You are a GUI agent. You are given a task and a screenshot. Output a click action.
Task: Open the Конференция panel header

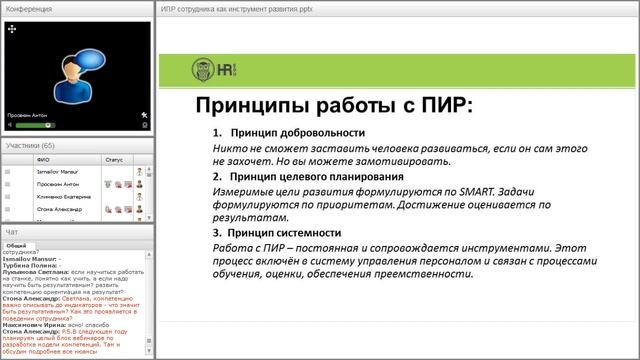coord(78,9)
